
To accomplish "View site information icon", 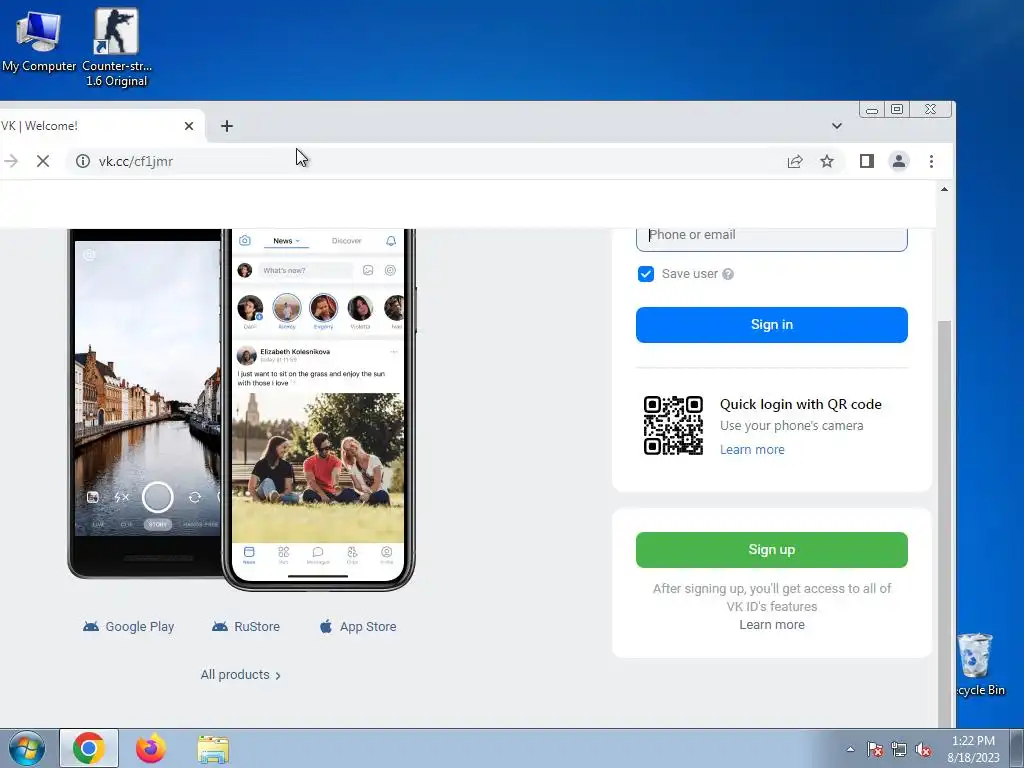I will pos(83,161).
